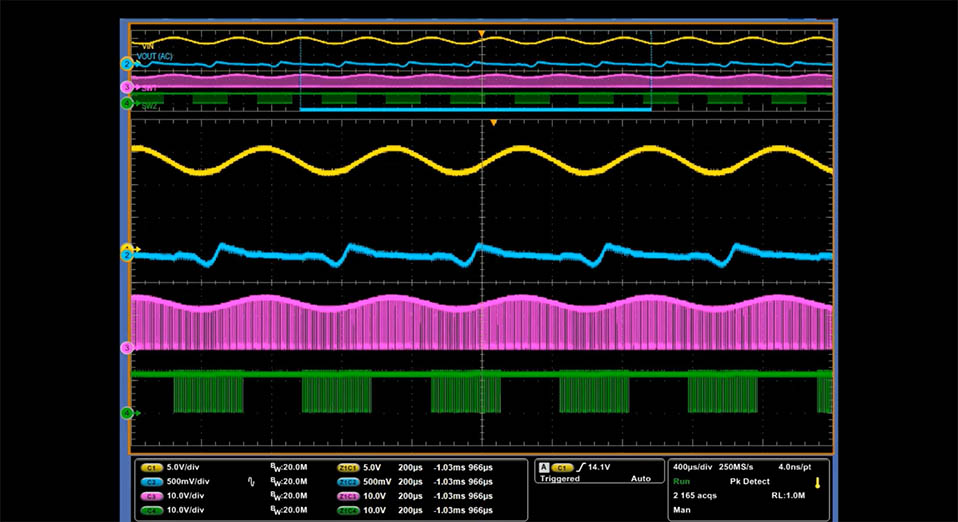The image size is (958, 522).
Task: Select the Z1C1 zoom channel badge
Action: 349,467
